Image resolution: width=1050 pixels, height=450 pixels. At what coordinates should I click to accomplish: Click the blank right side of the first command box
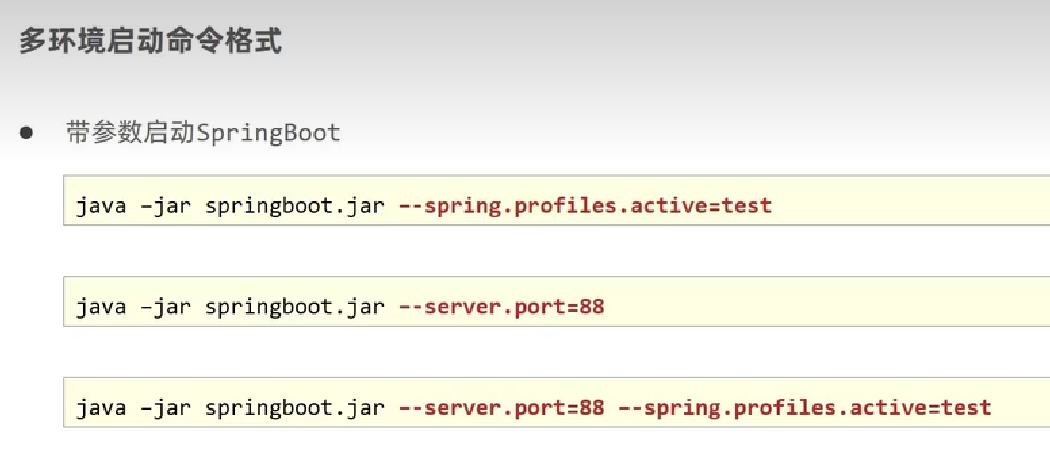tap(910, 206)
